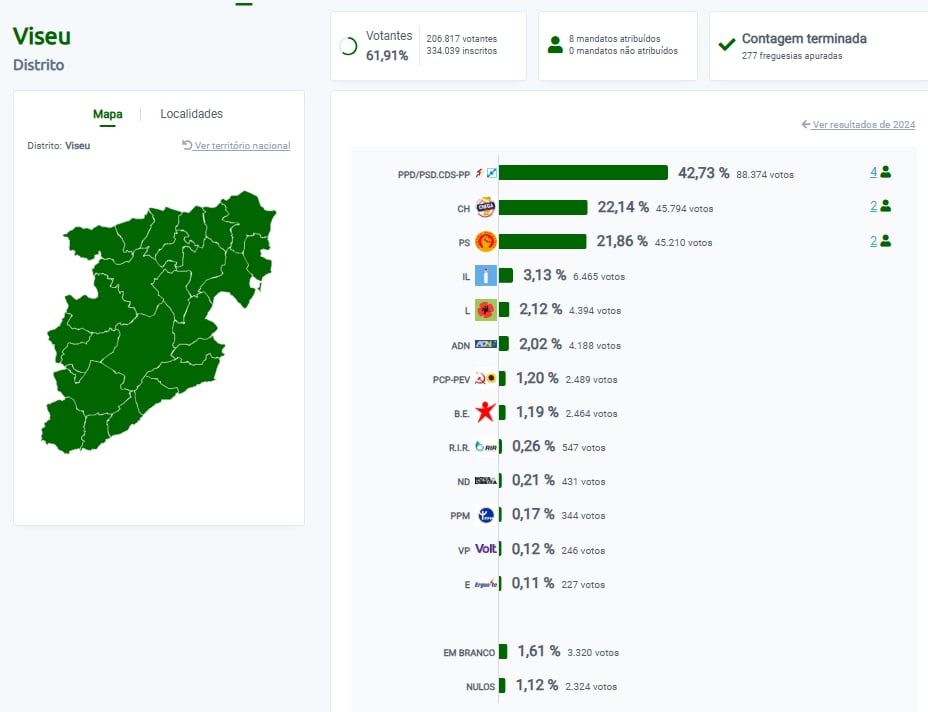This screenshot has width=928, height=712.
Task: Click the ADN party logo
Action: click(x=485, y=344)
